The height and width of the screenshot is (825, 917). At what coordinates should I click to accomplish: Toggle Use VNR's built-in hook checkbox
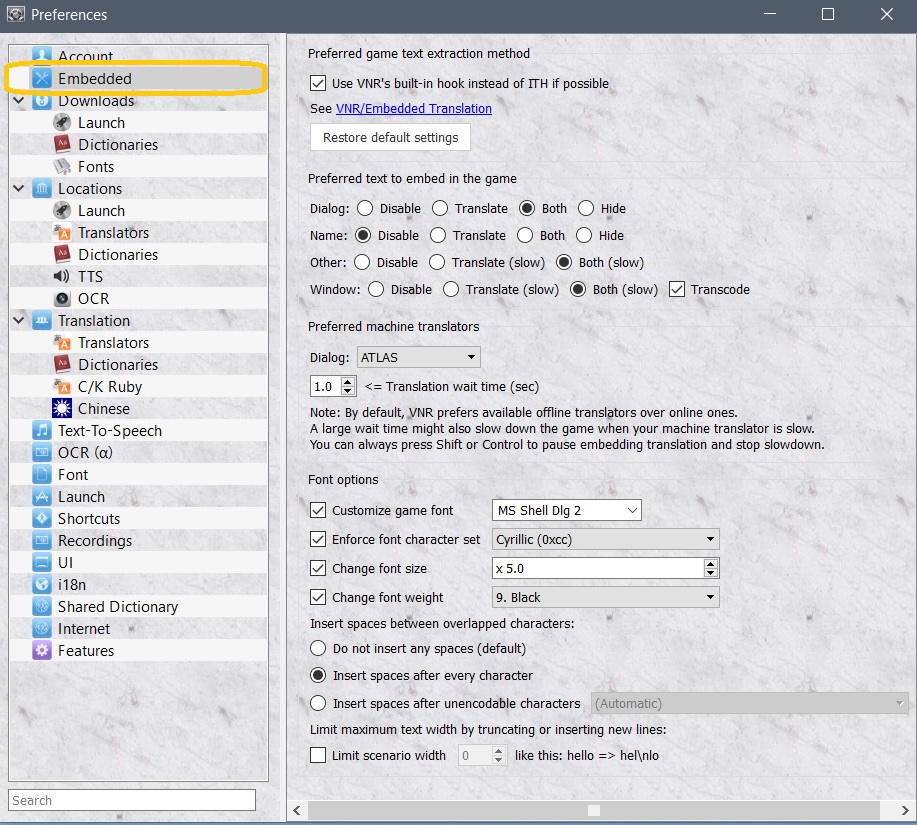(x=318, y=83)
